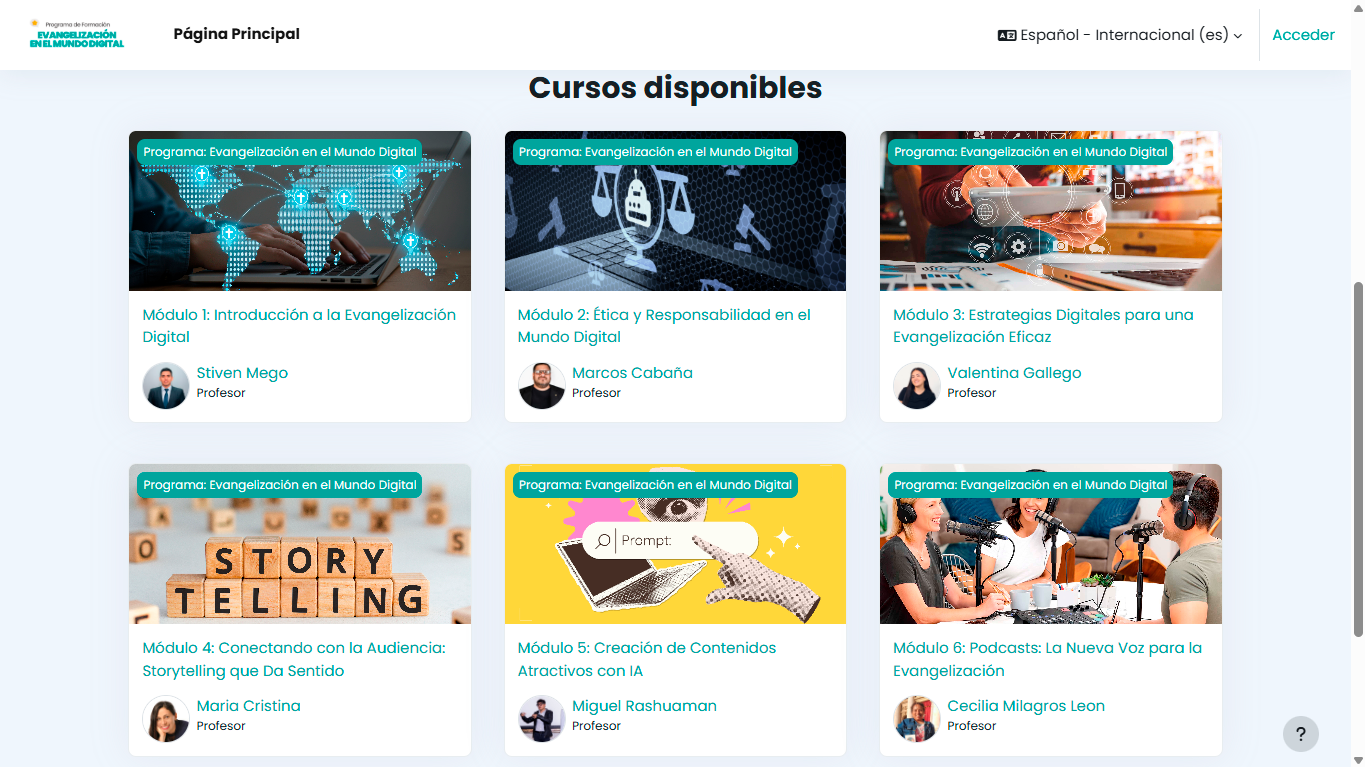Click the Marcos Cabaña teacher name
Screen dimensions: 1365x767
pyautogui.click(x=632, y=373)
